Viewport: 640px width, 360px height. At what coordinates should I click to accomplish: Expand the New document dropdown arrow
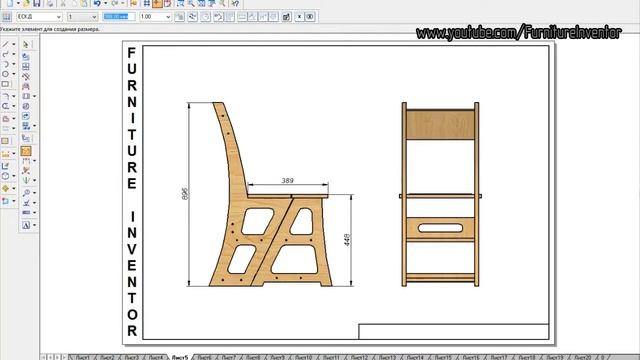point(18,3)
